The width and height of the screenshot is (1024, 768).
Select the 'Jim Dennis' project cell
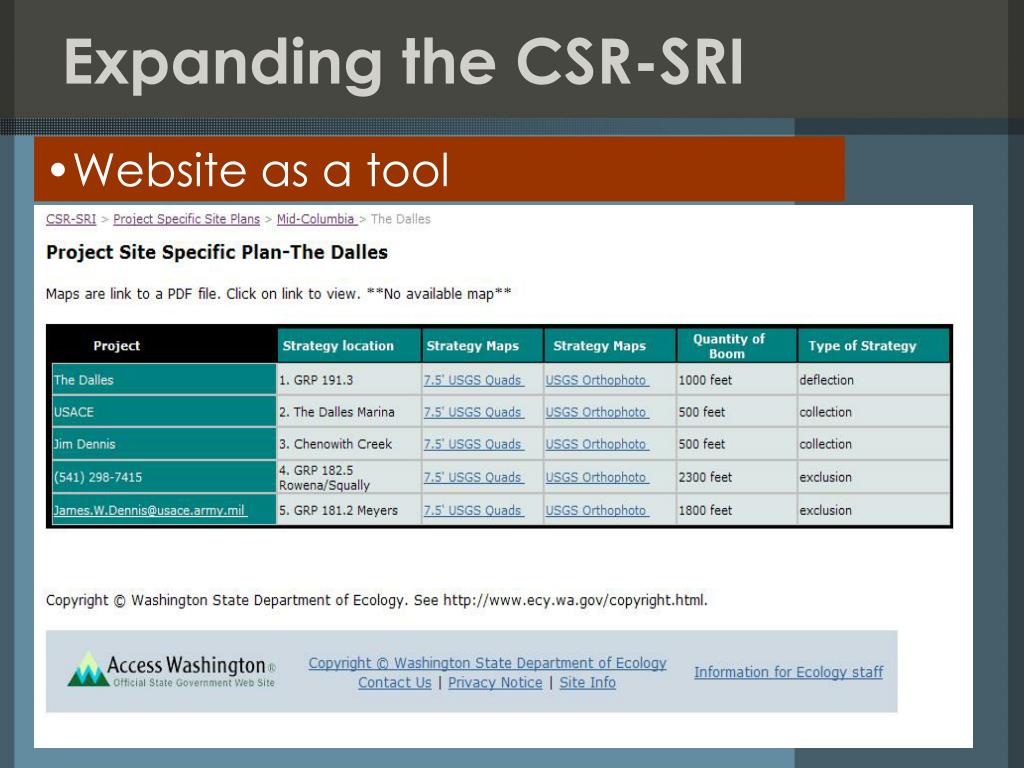(x=164, y=444)
